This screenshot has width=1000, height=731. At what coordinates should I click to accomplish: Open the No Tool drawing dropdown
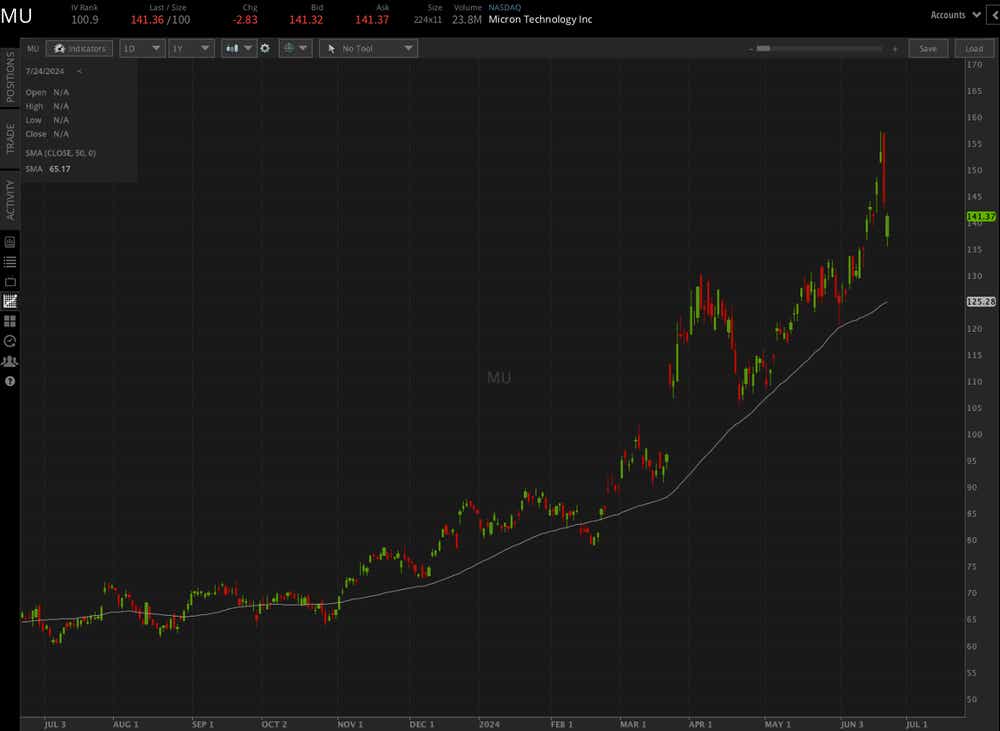tap(368, 48)
